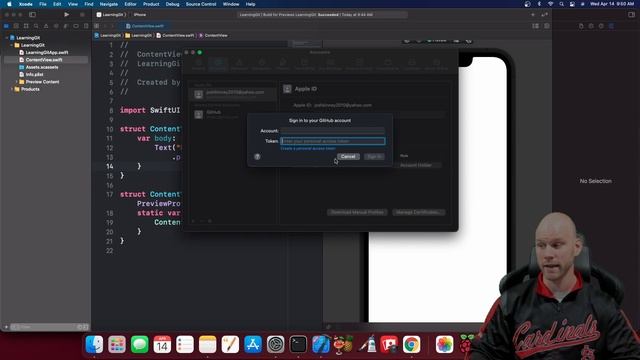Open the Source Control menu
The height and width of the screenshot is (360, 640).
(x=201, y=4)
